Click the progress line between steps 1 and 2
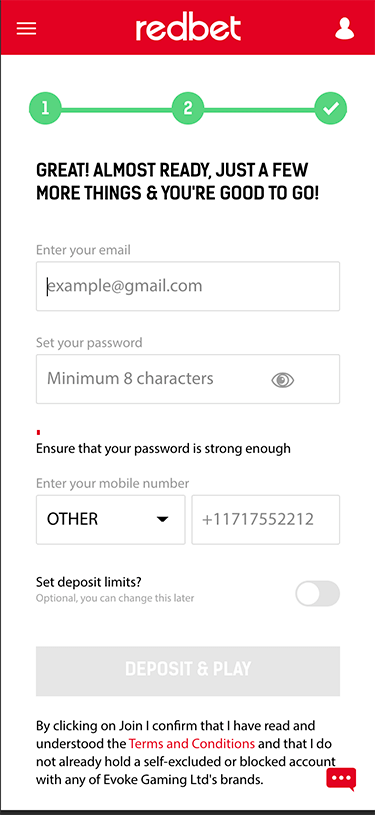This screenshot has height=815, width=375. 117,109
